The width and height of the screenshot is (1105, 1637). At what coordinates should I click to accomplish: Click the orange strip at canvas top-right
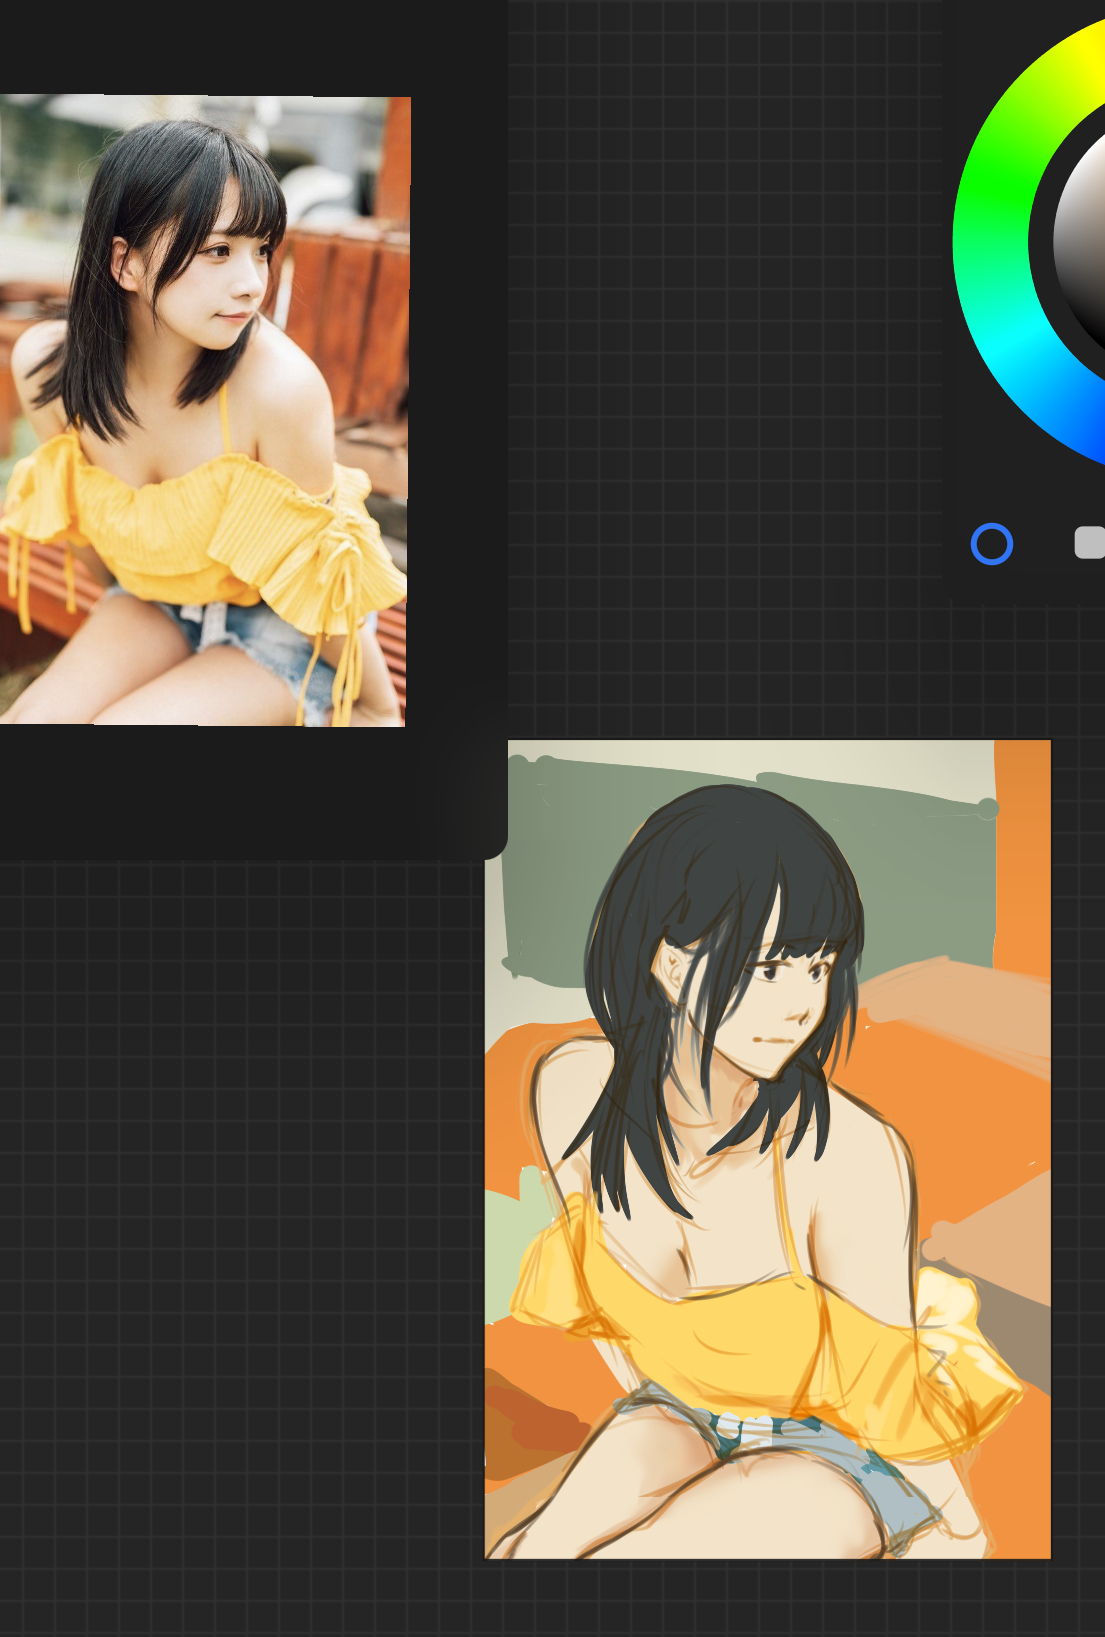pyautogui.click(x=1022, y=850)
